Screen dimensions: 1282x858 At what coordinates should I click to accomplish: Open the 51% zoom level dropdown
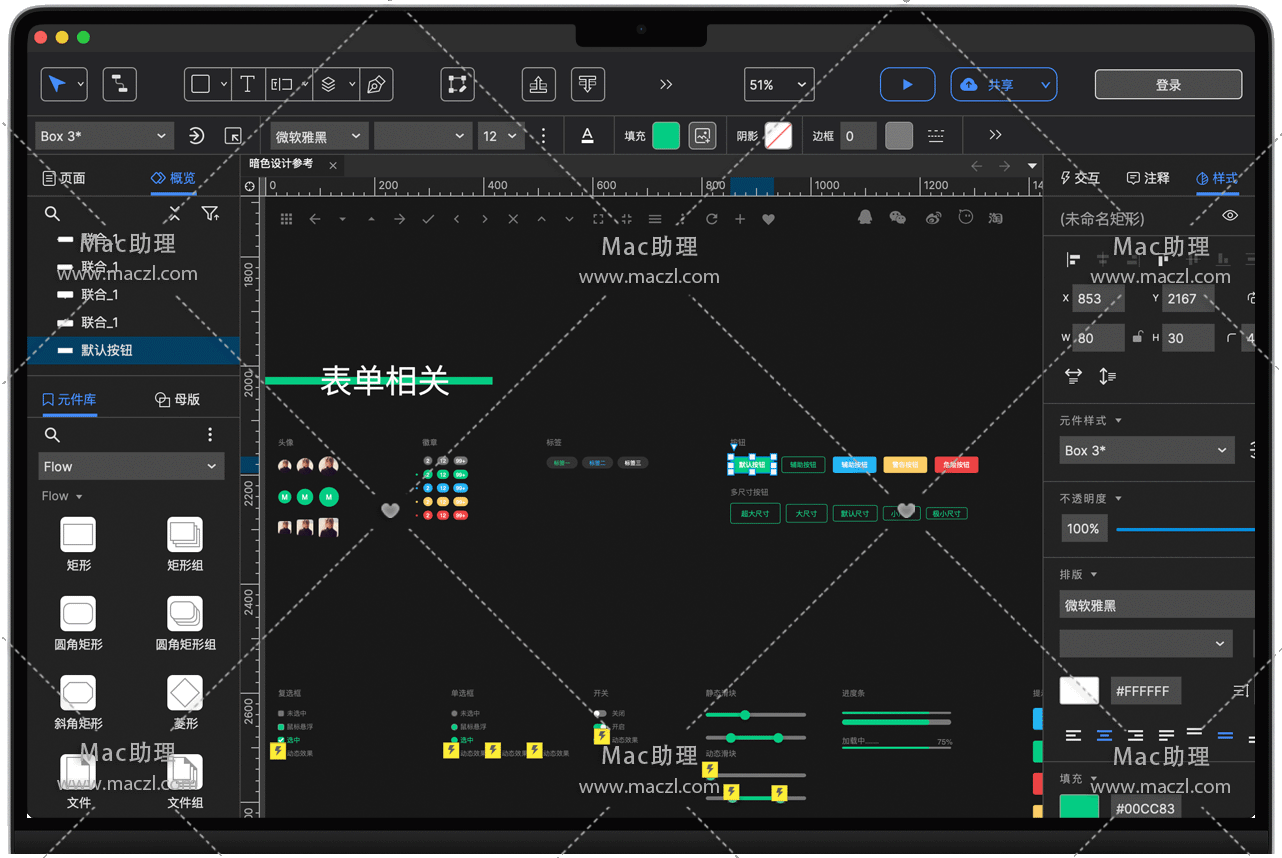(778, 85)
